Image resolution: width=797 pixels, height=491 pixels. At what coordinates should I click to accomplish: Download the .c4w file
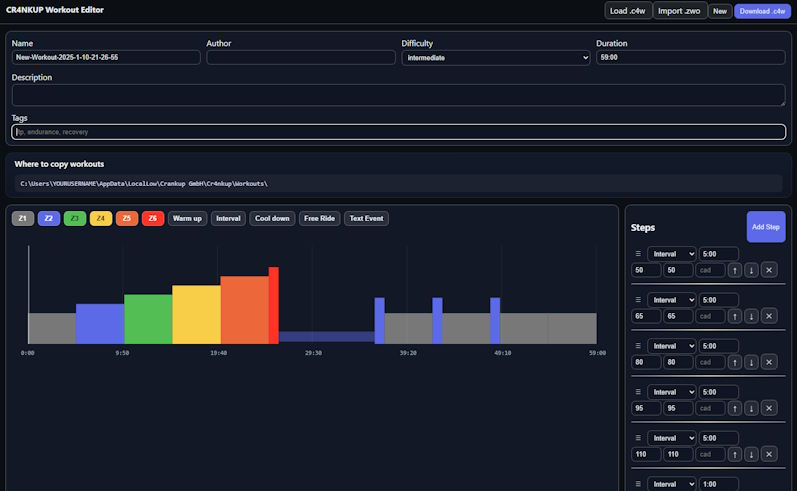point(762,11)
